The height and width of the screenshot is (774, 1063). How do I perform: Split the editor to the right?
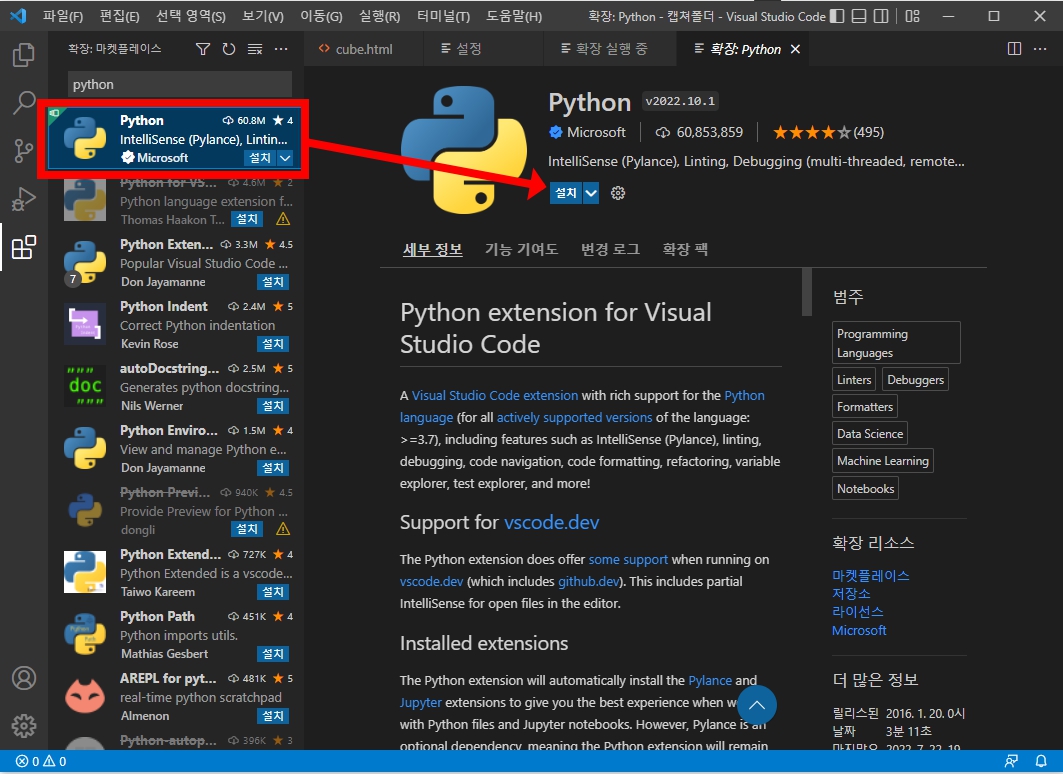1014,49
